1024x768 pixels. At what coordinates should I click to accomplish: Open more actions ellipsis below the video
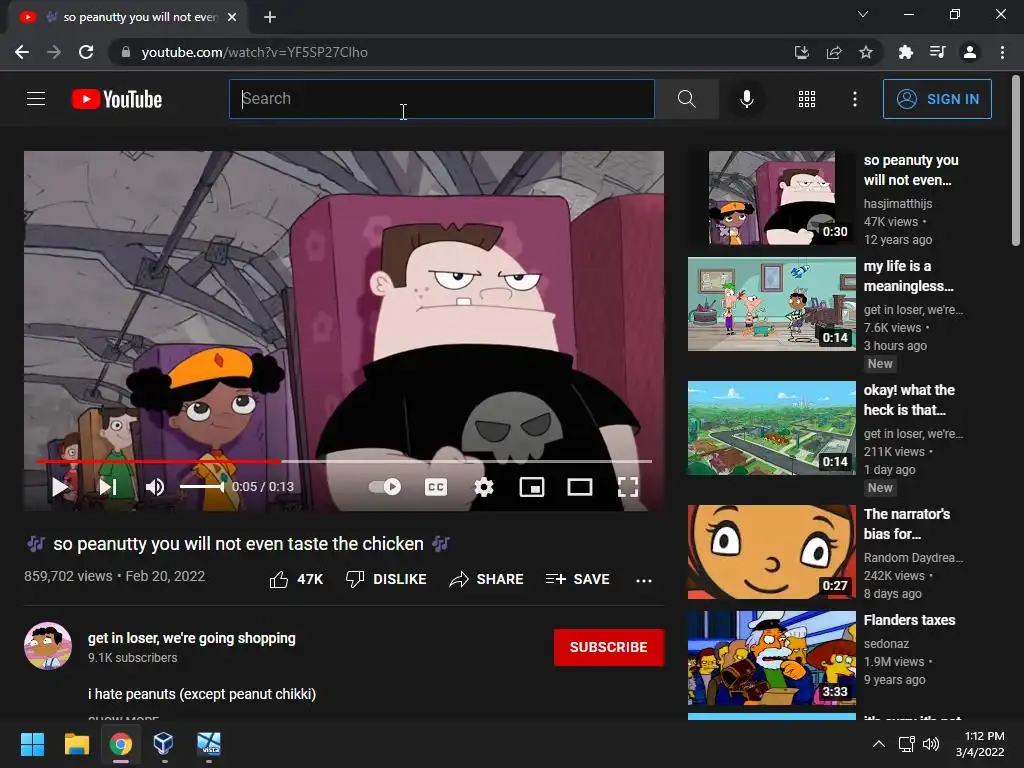644,580
